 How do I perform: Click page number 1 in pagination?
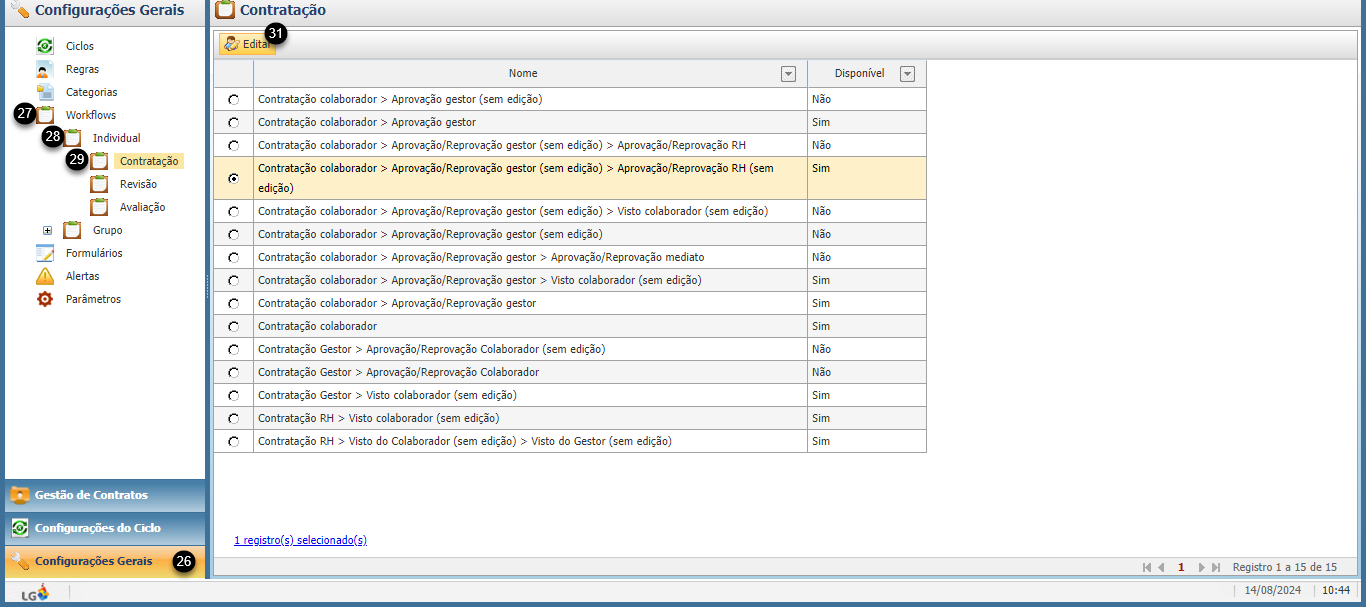(1181, 567)
